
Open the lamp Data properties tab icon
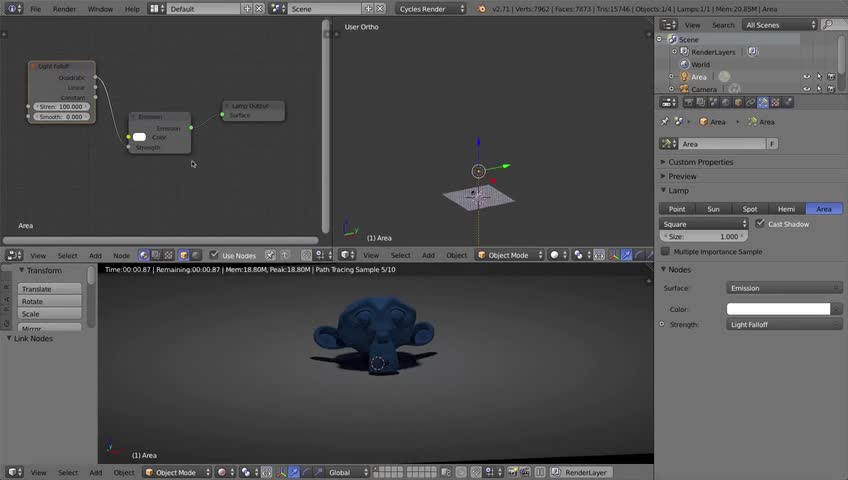pos(763,102)
